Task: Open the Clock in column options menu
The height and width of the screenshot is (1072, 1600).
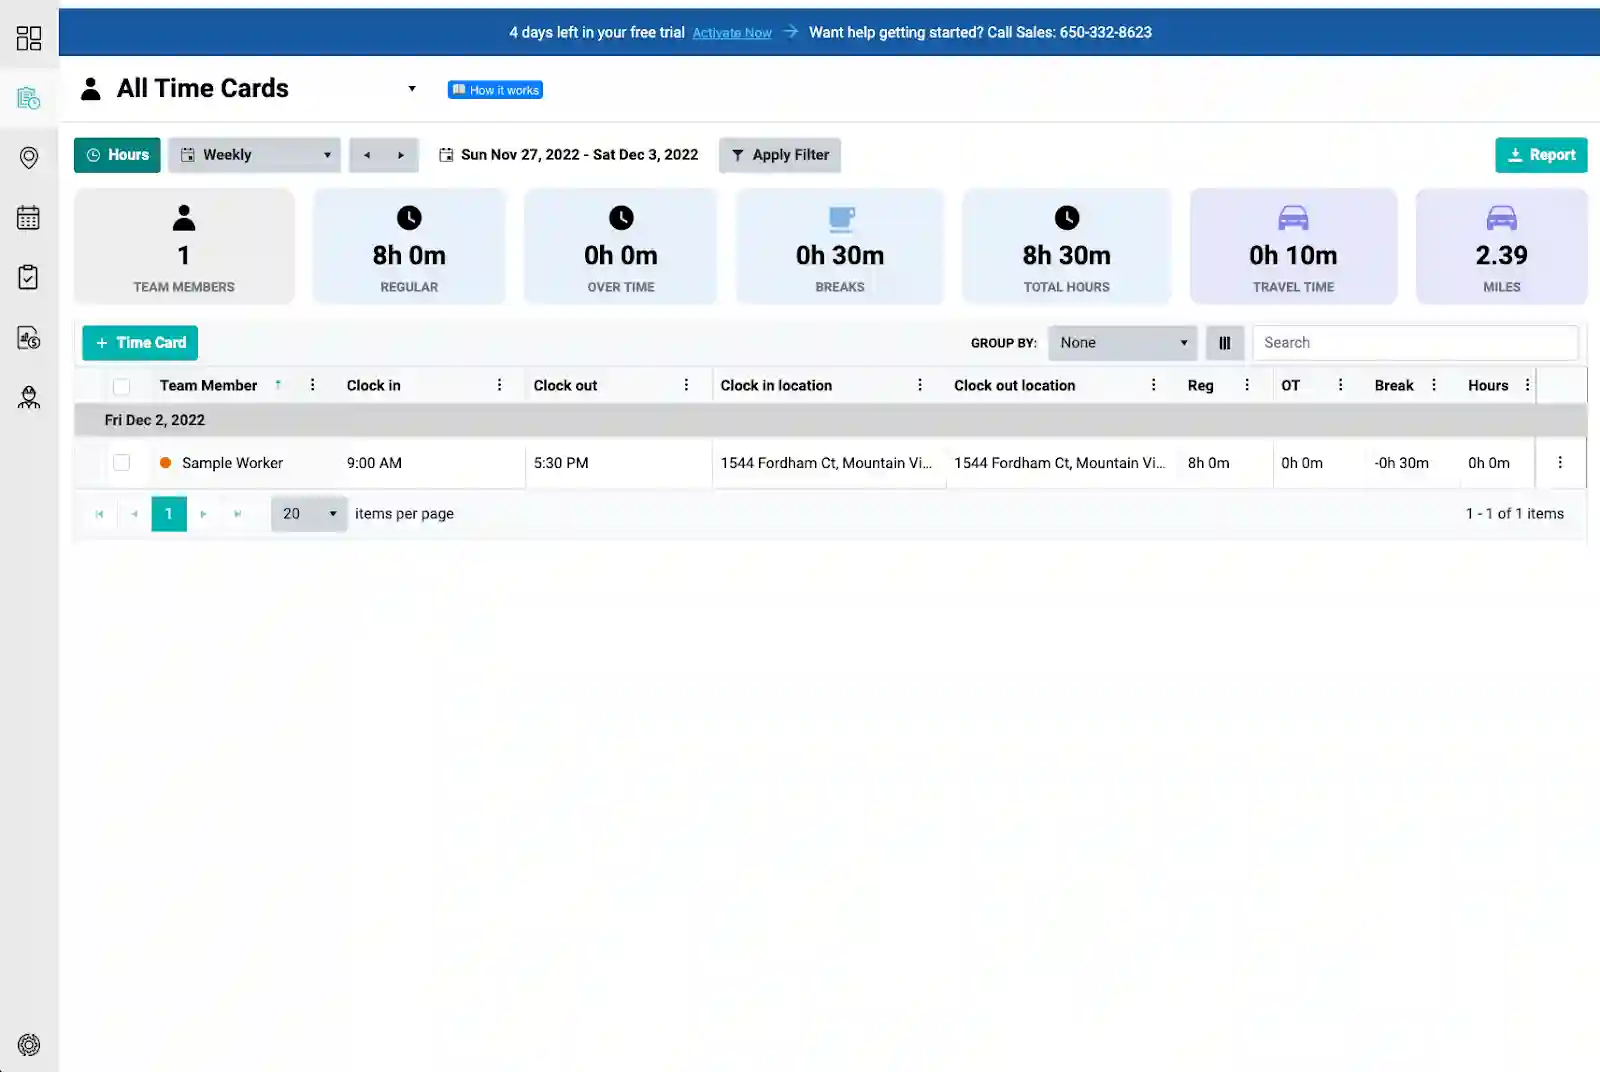Action: coord(499,386)
